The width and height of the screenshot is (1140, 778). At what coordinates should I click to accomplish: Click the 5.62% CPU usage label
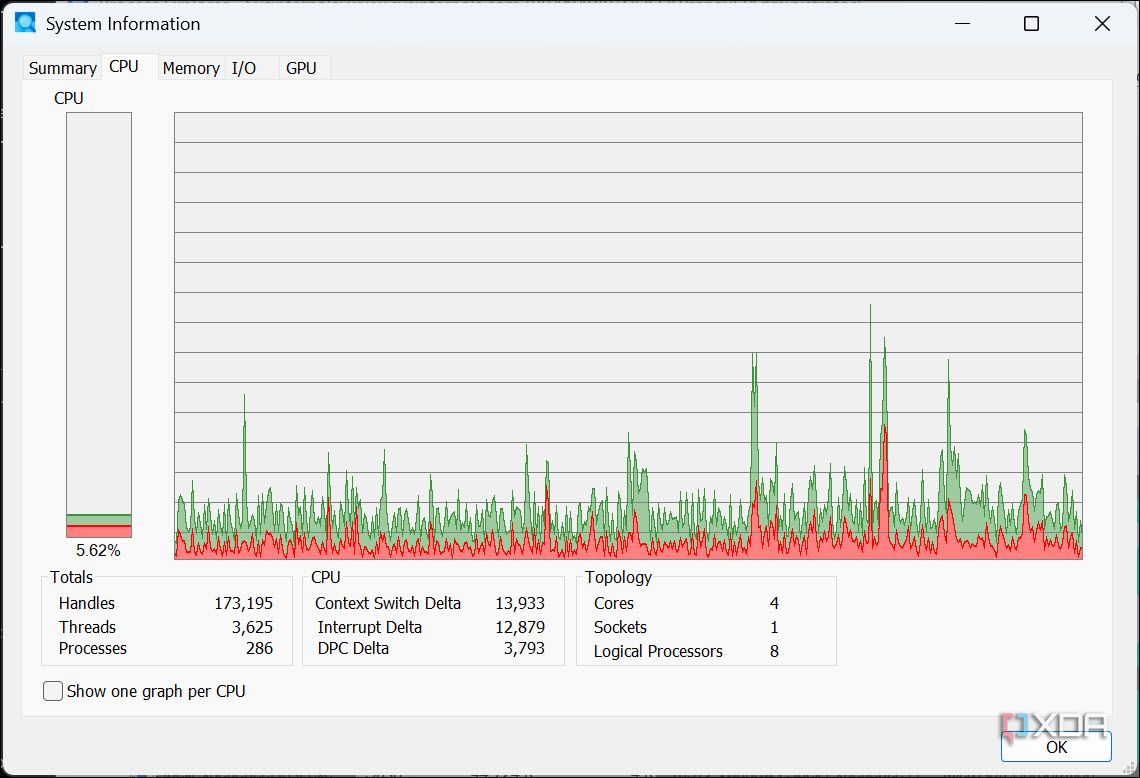(98, 550)
